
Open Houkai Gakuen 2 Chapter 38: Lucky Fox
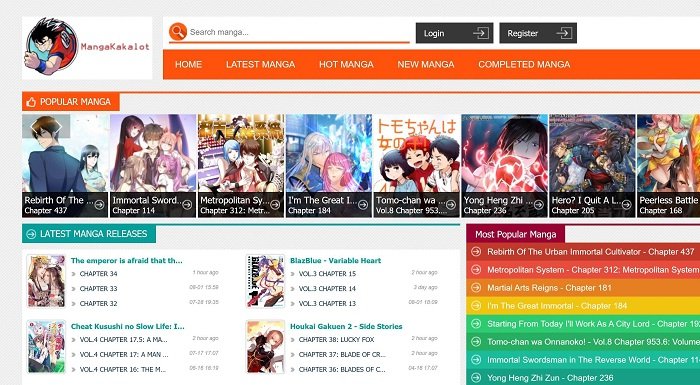tap(336, 339)
